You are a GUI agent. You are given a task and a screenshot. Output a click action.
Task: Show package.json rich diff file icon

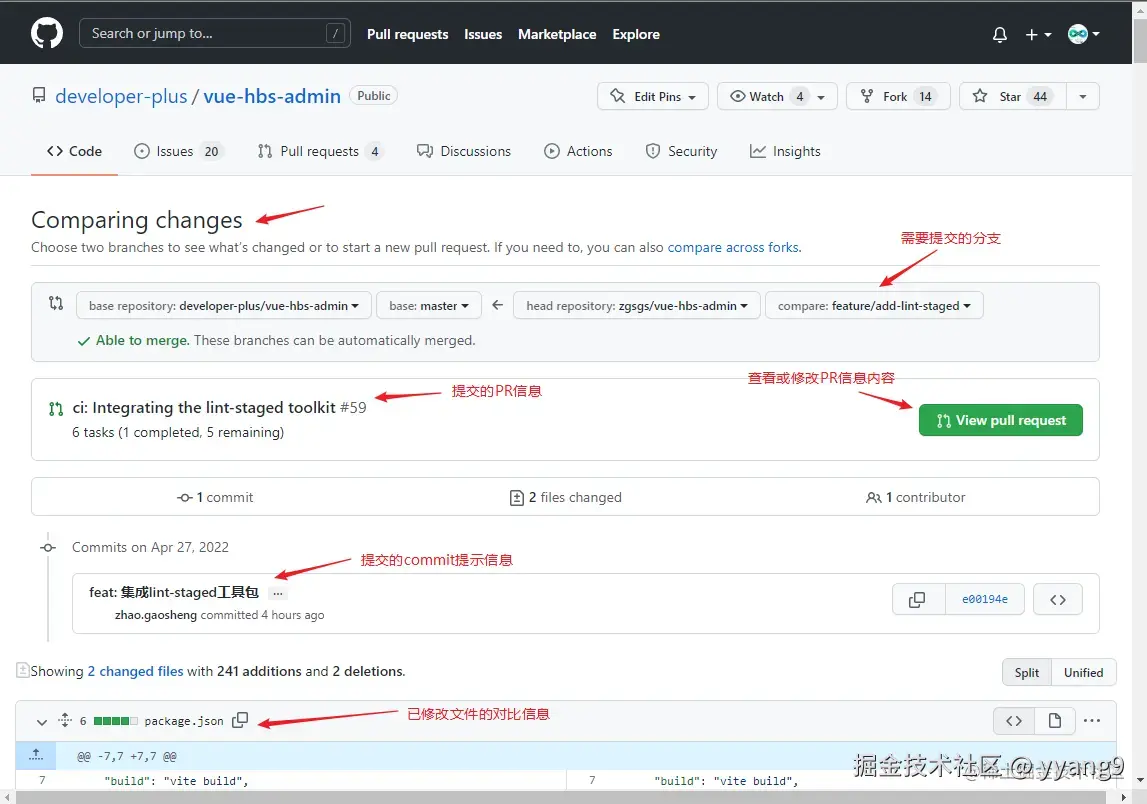1055,721
